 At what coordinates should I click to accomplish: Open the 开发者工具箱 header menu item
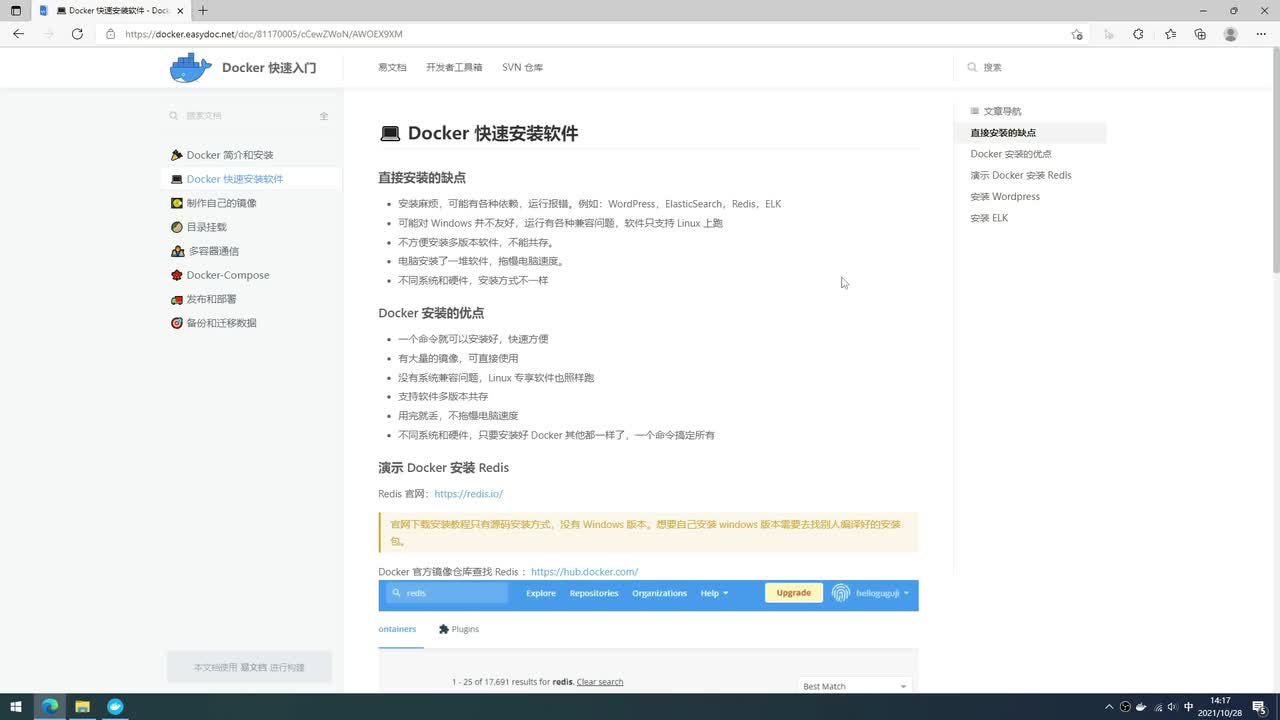pyautogui.click(x=454, y=67)
